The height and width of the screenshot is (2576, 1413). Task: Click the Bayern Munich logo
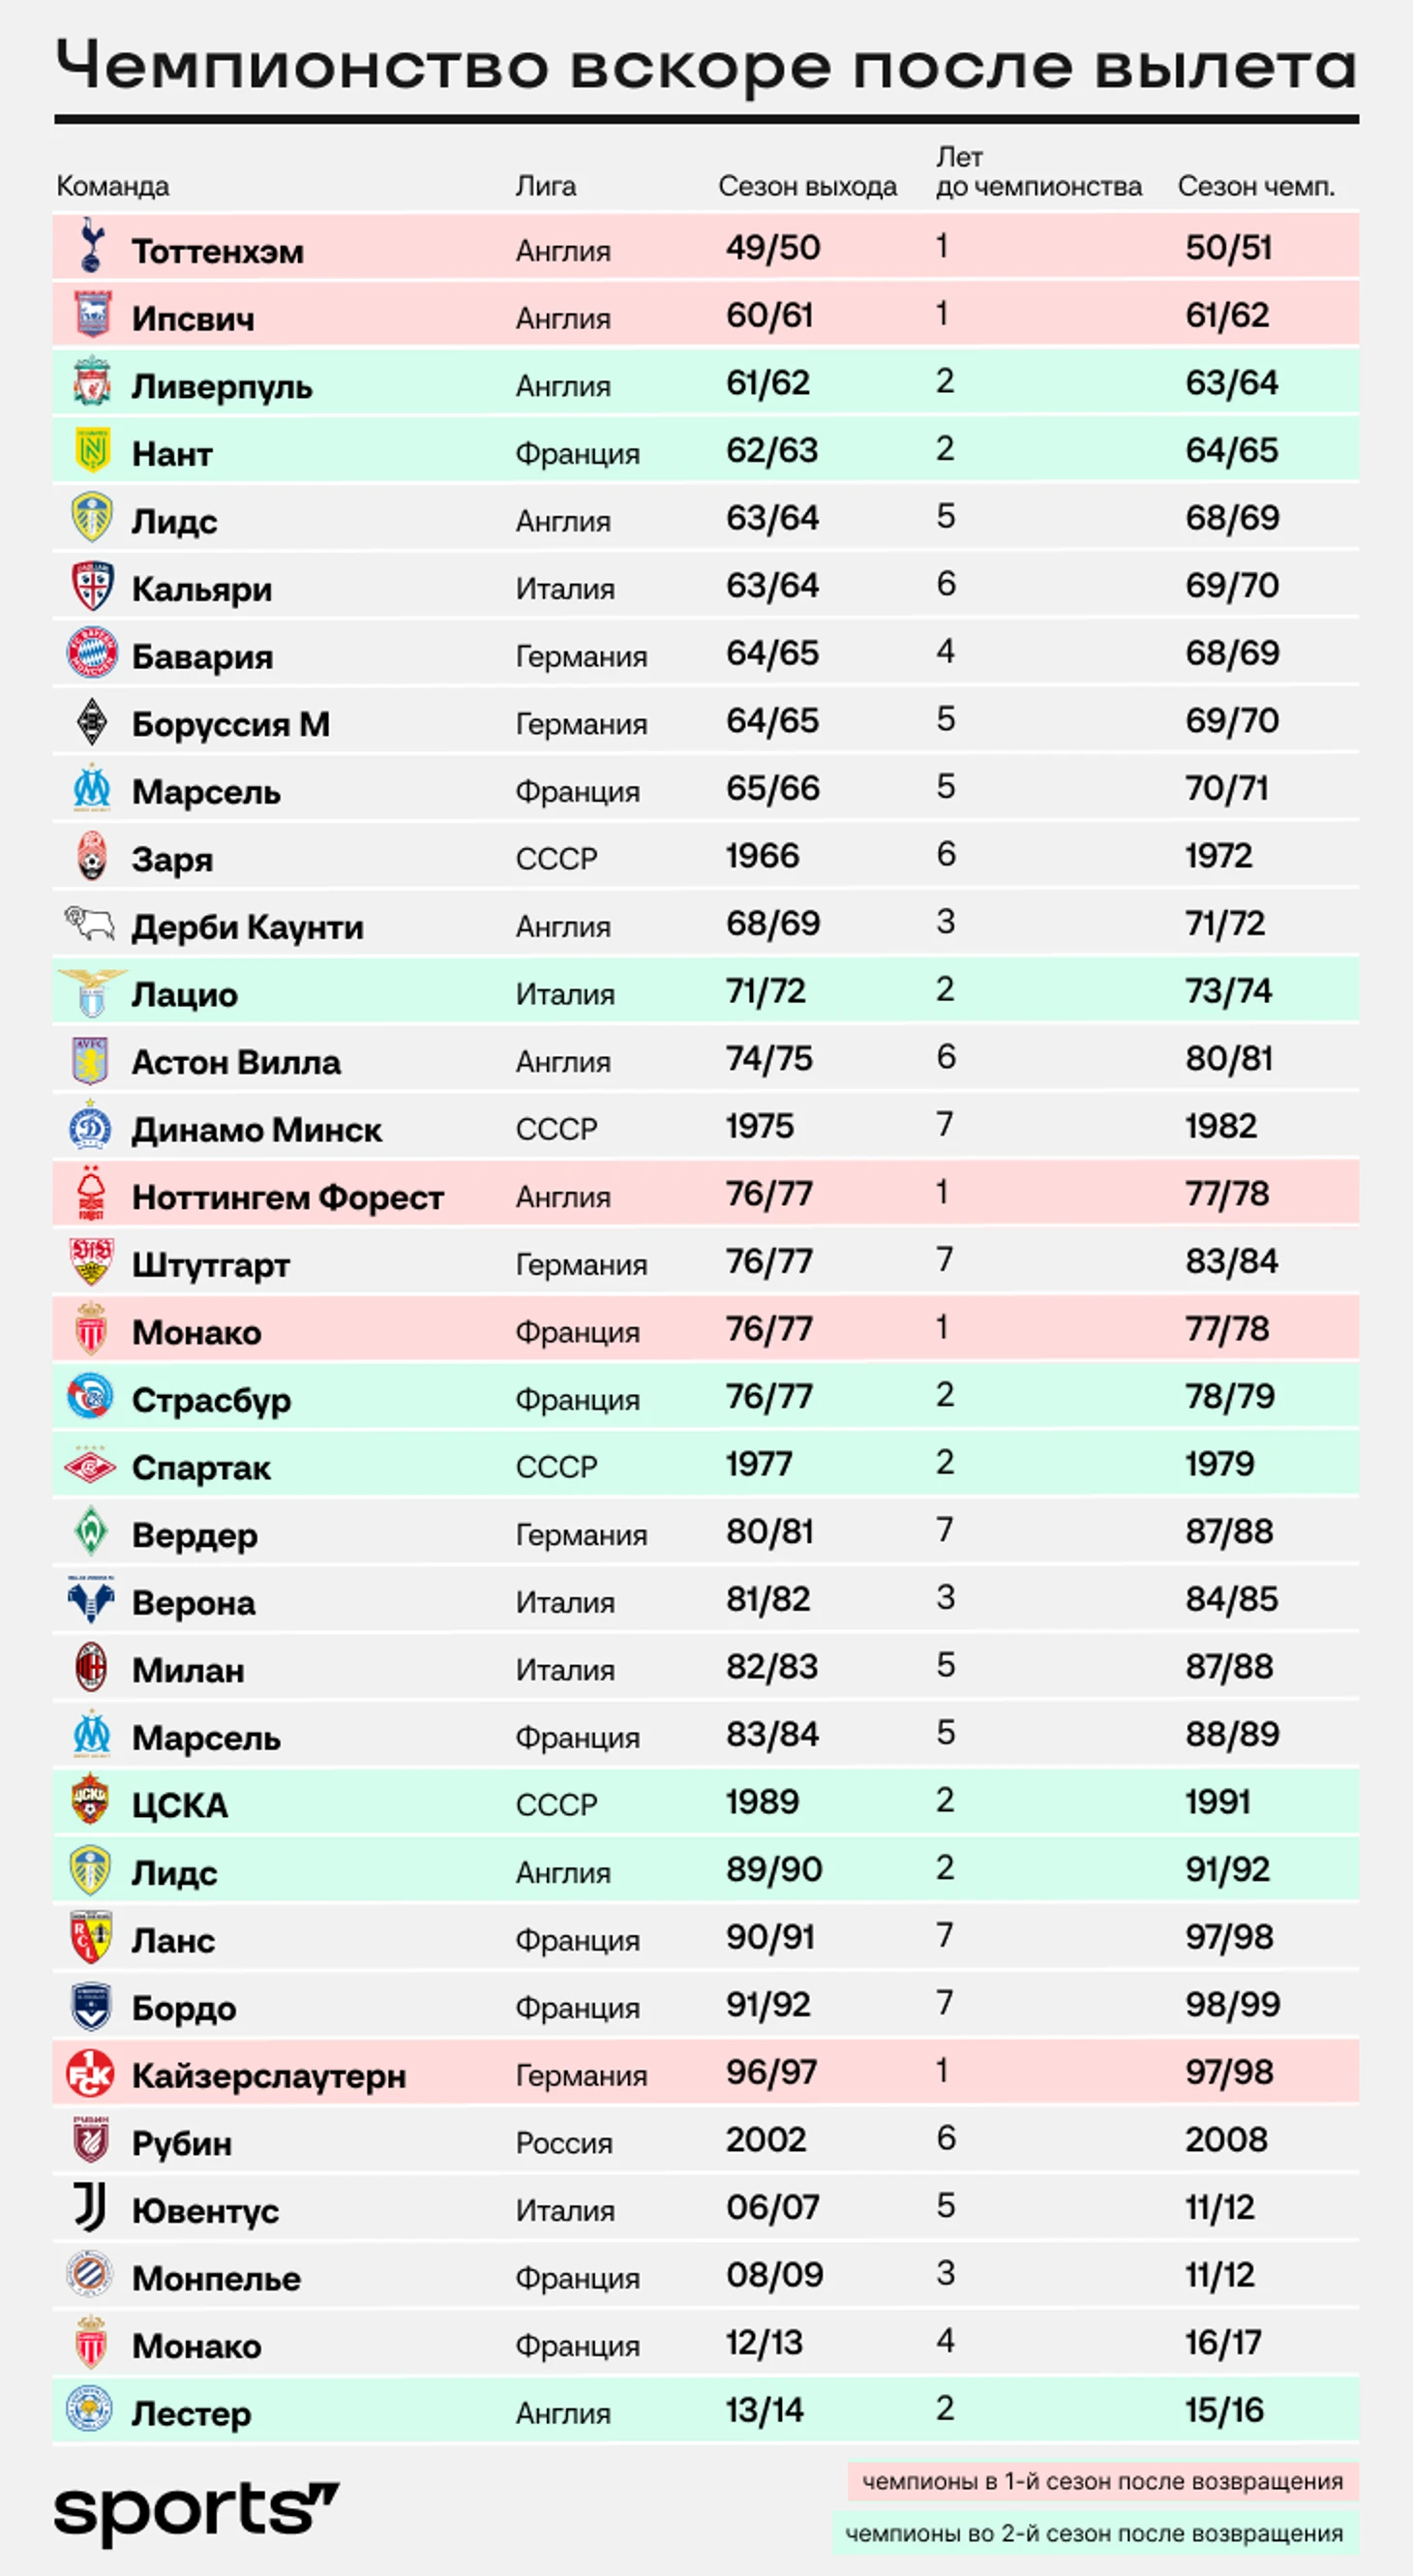(x=91, y=652)
